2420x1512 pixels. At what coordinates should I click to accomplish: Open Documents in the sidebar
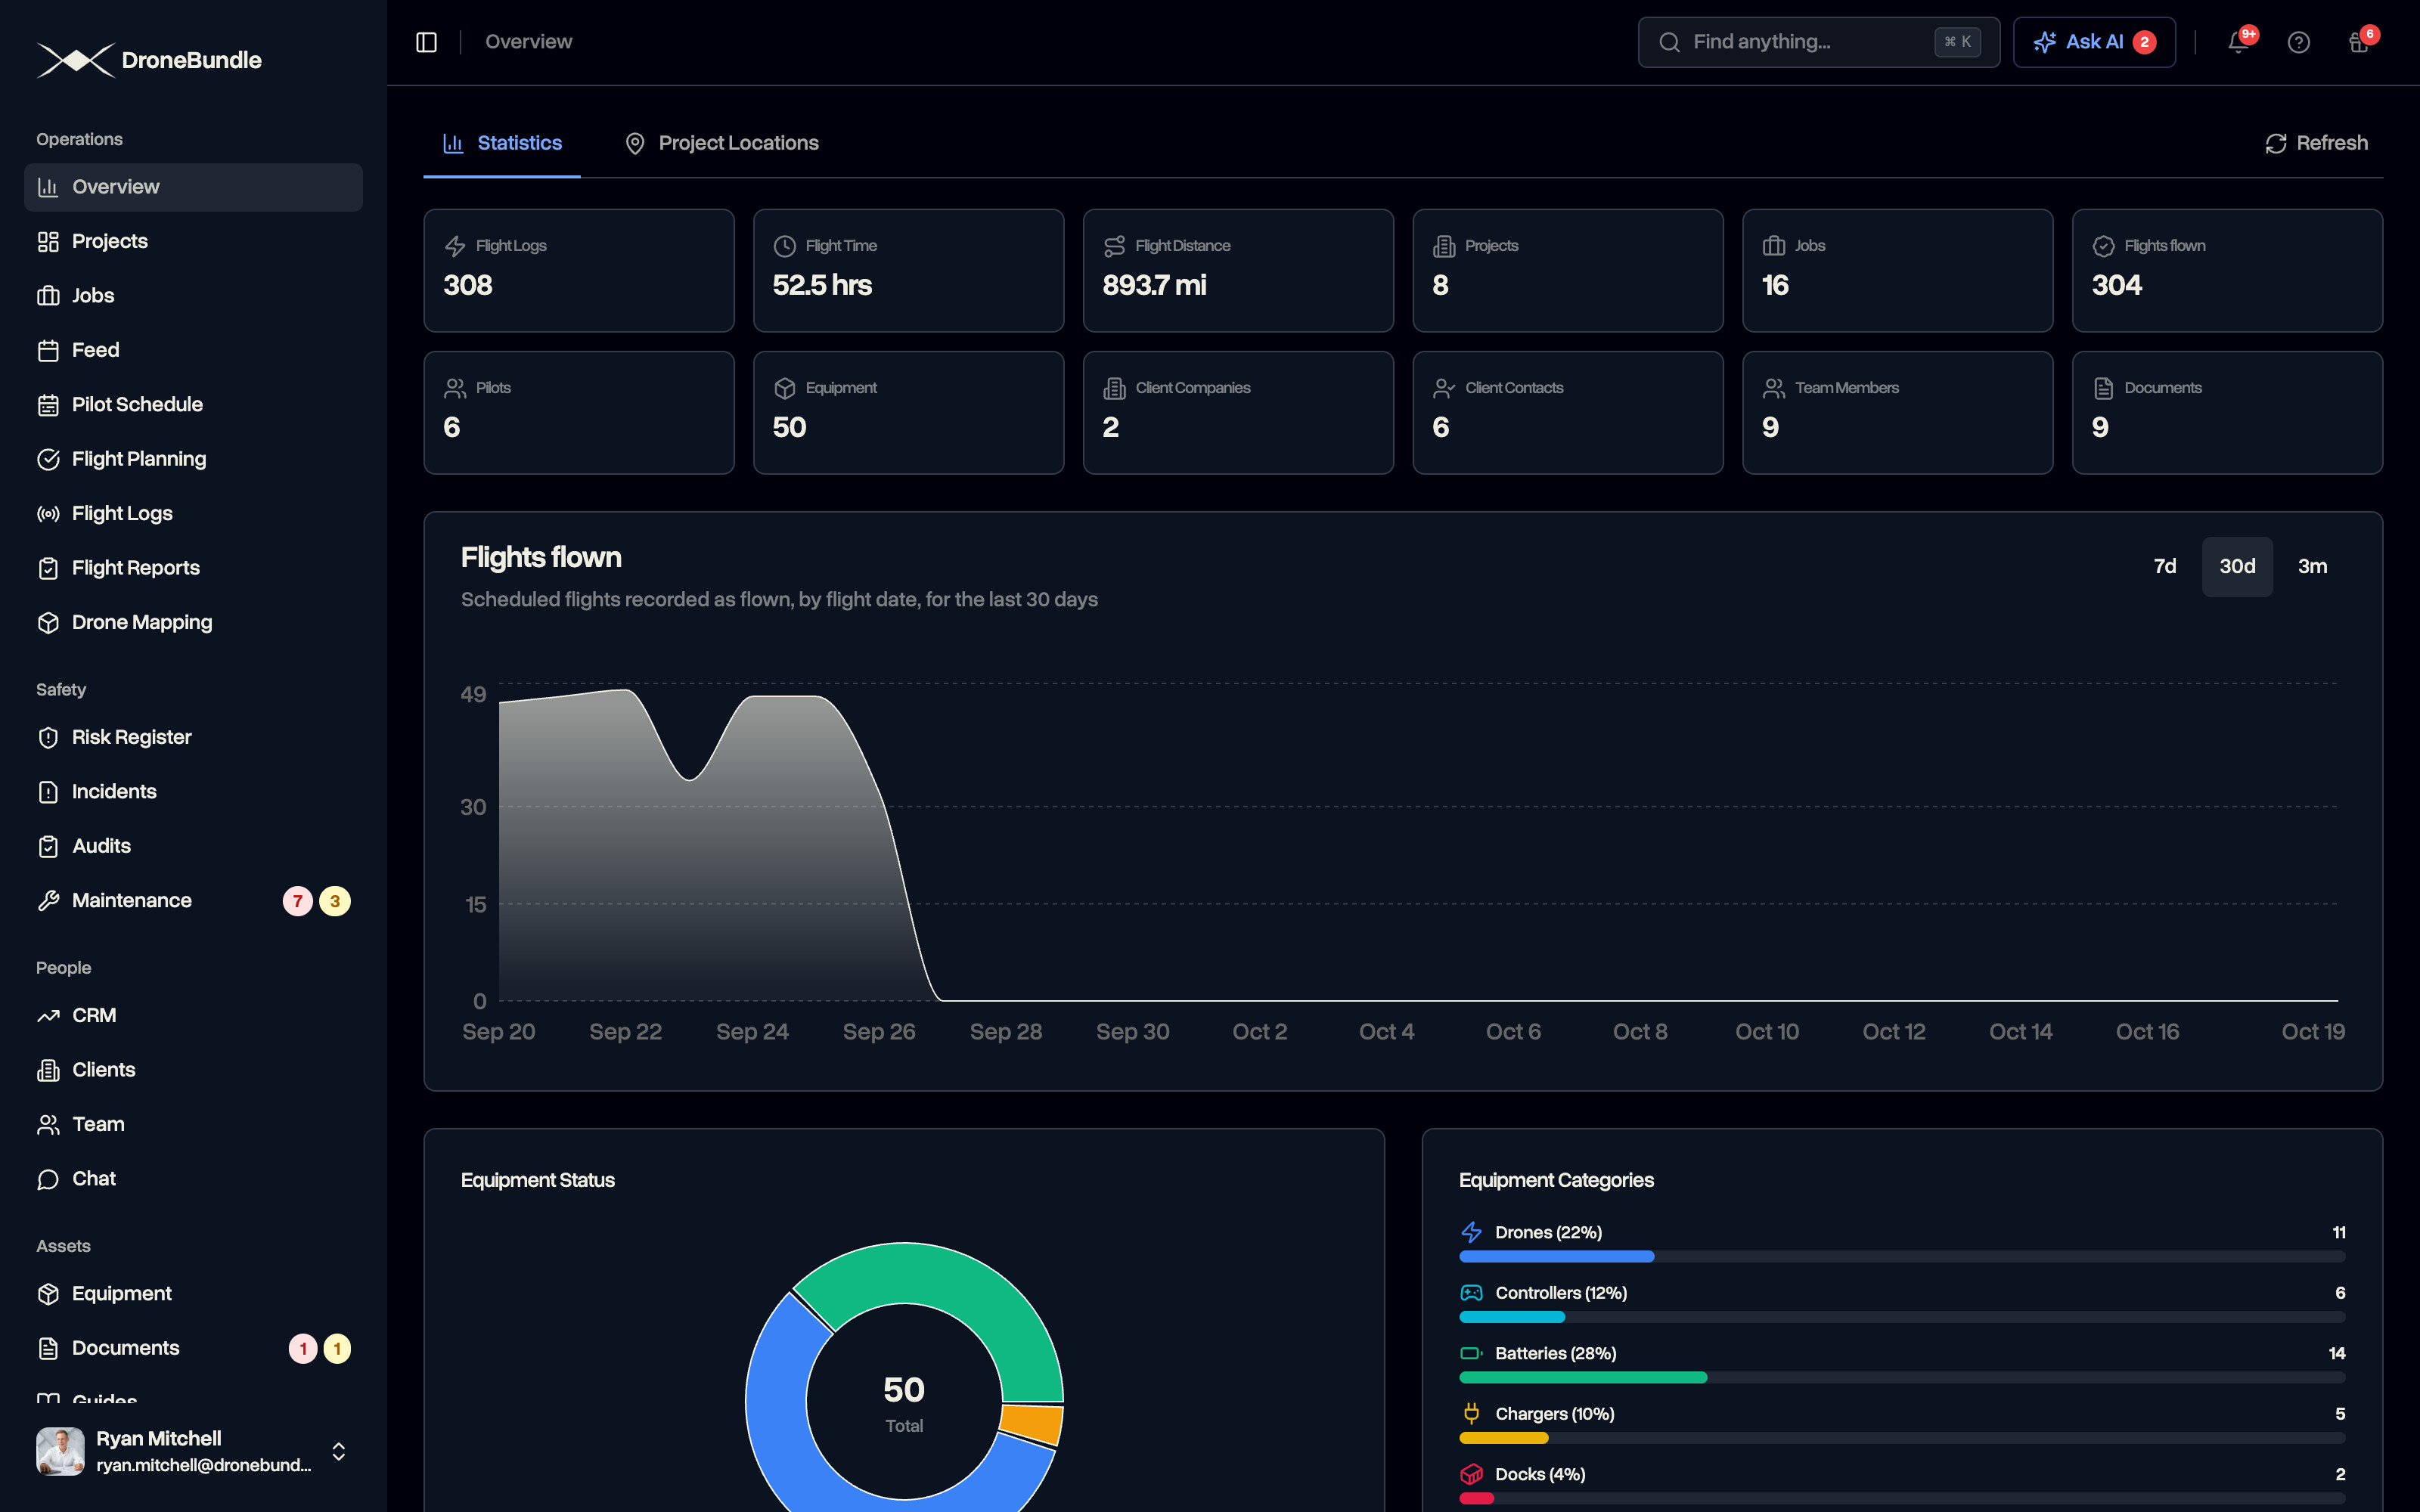point(193,1348)
